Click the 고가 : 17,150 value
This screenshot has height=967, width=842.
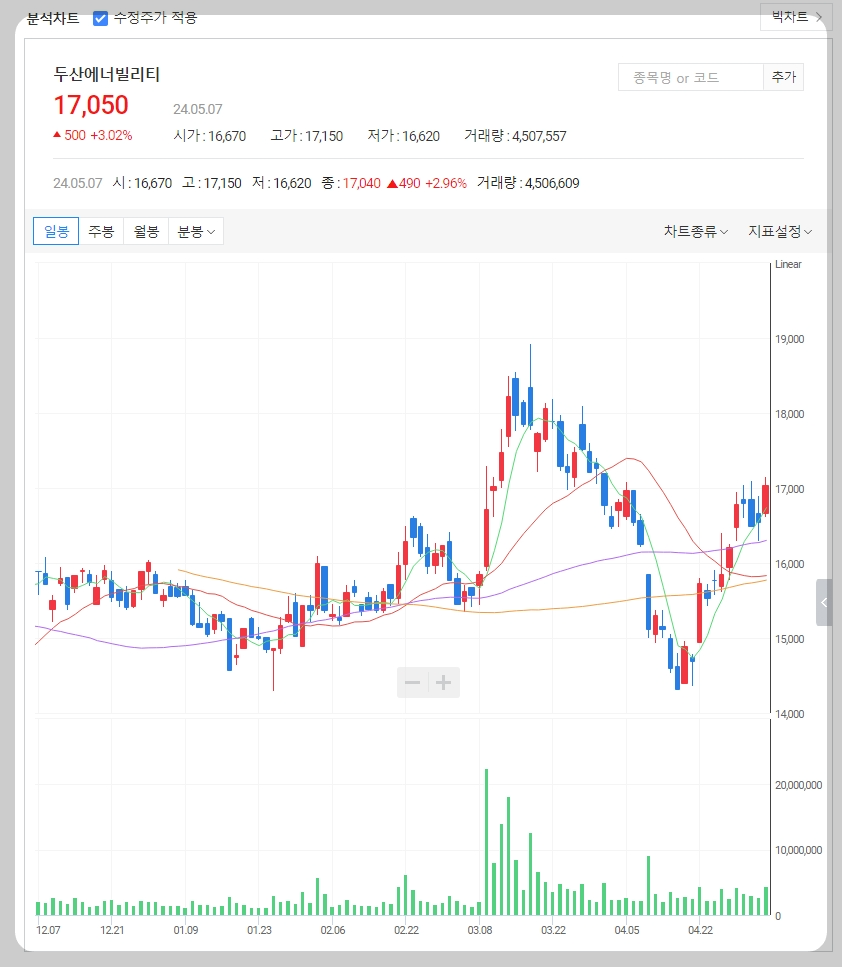(307, 136)
